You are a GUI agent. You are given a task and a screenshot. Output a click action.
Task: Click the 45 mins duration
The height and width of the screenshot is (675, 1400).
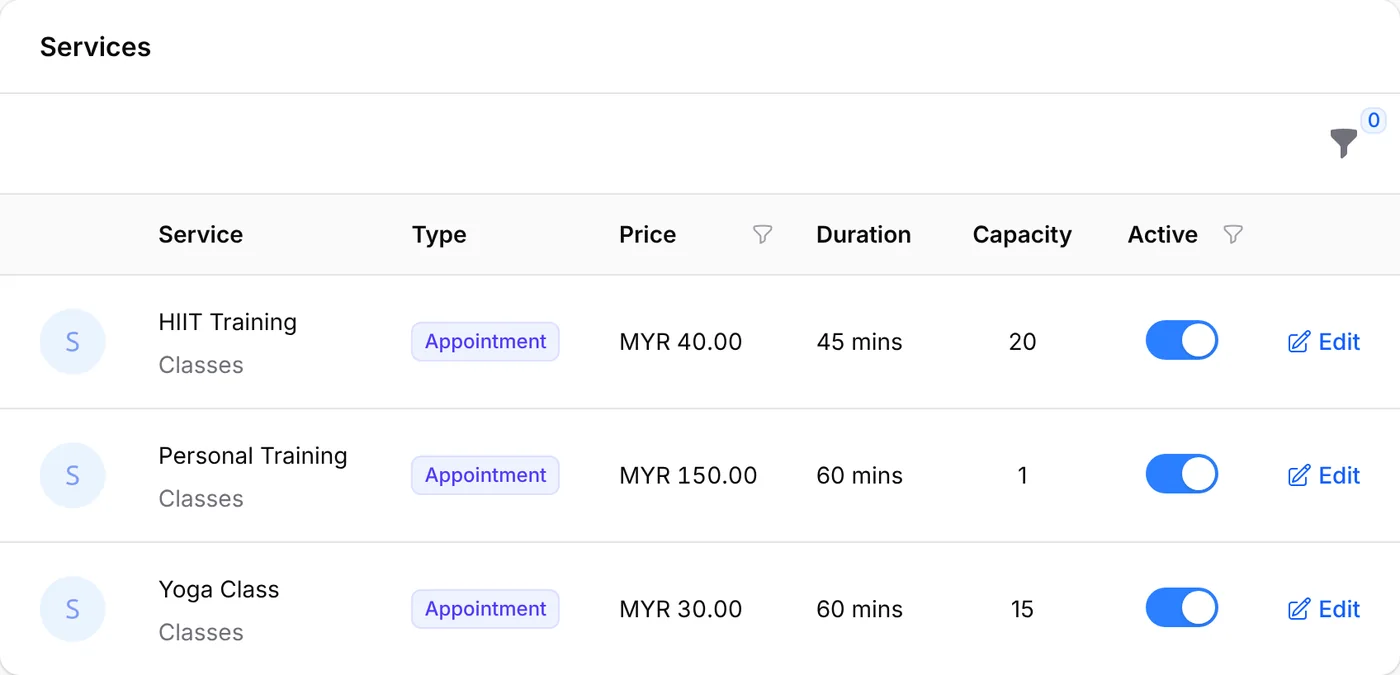(859, 342)
